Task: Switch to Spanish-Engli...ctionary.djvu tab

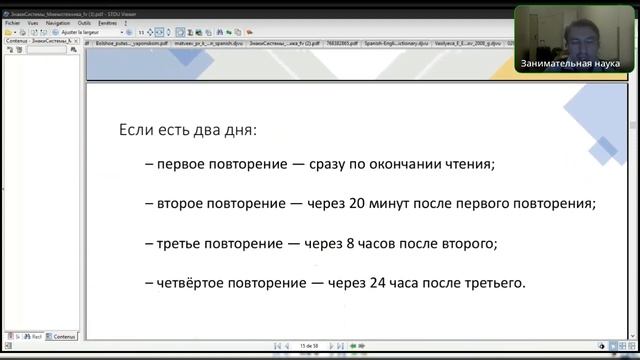Action: click(396, 43)
